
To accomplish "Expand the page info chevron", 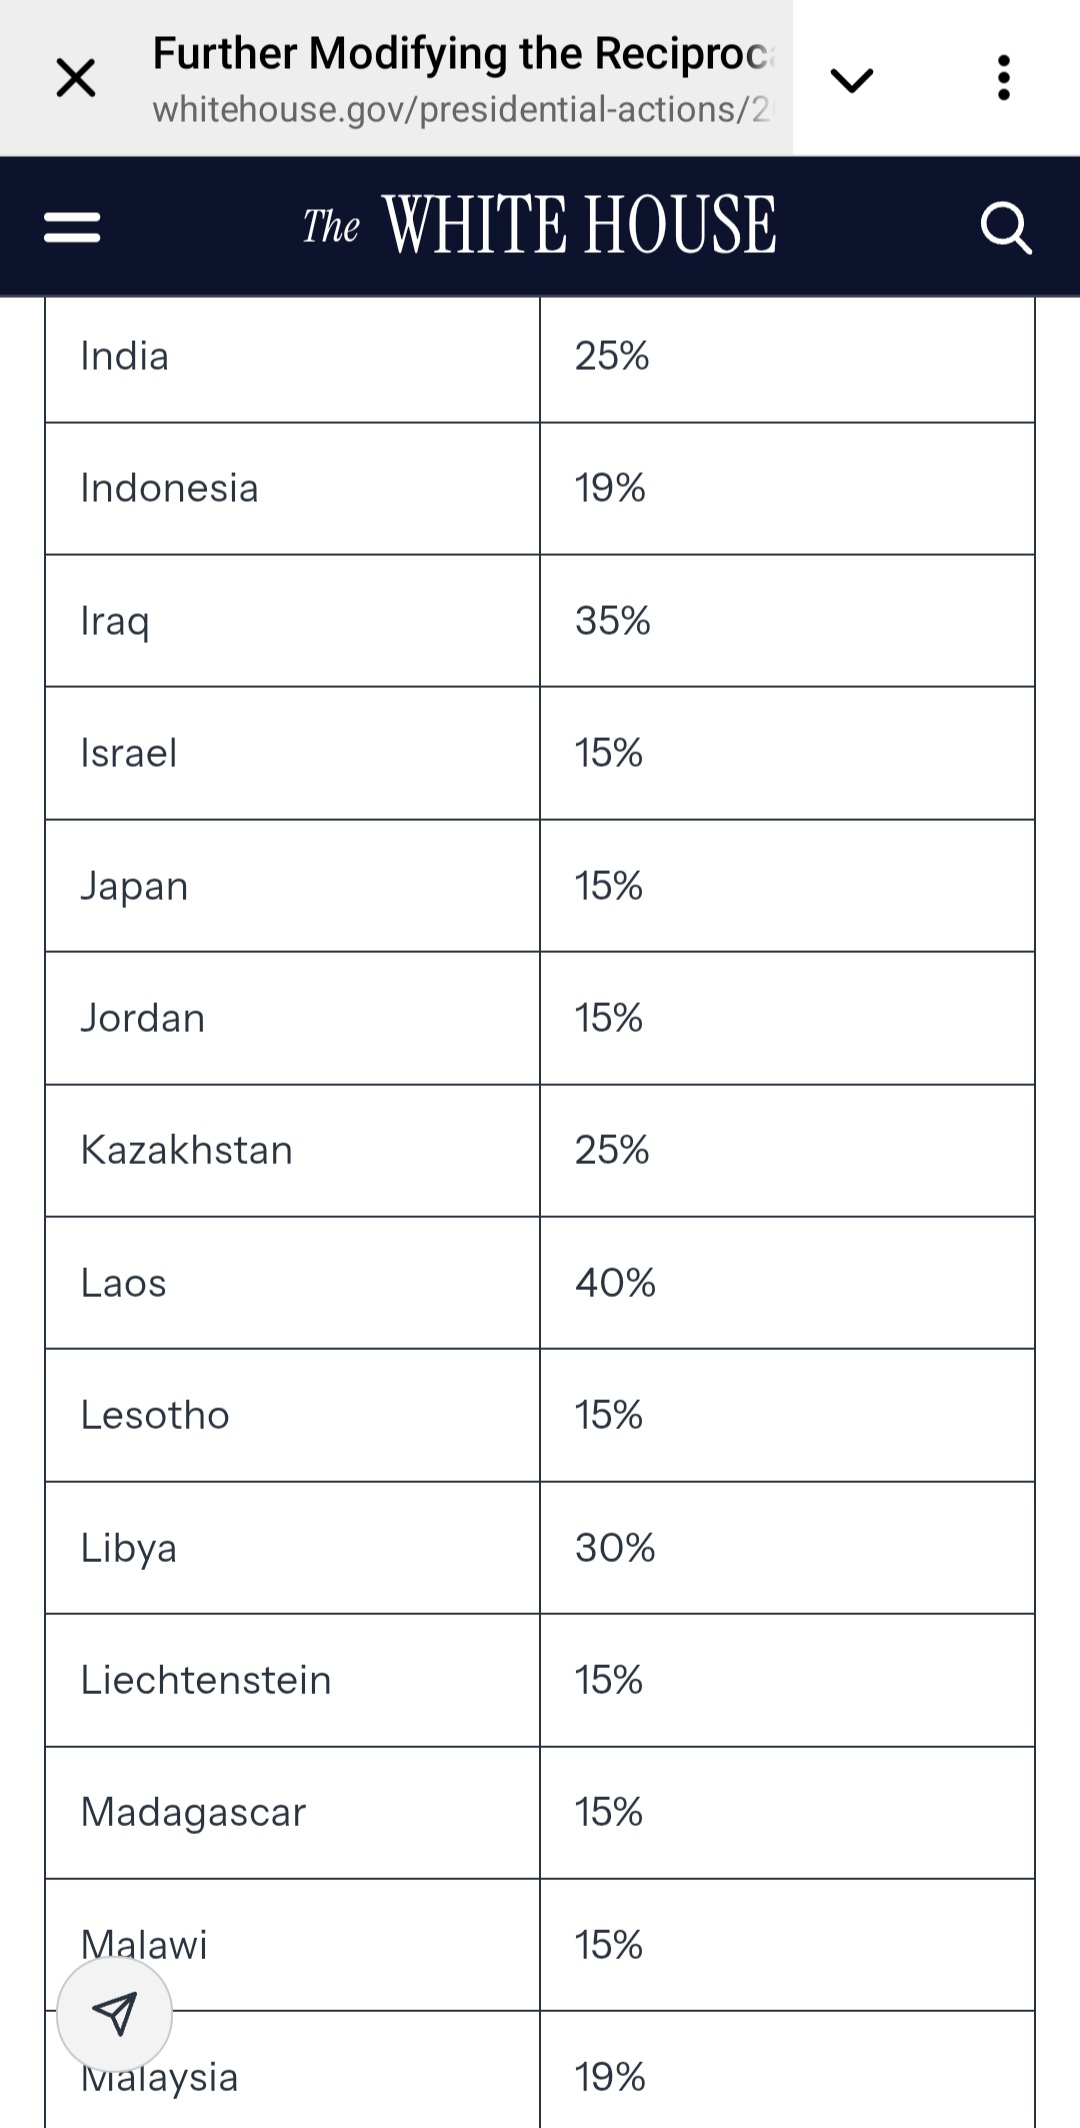I will 852,79.
